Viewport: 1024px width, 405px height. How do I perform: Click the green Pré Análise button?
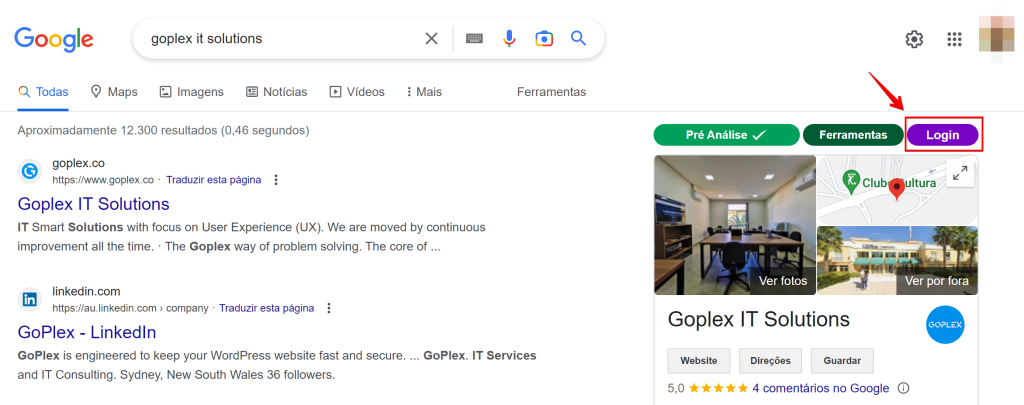click(x=726, y=135)
